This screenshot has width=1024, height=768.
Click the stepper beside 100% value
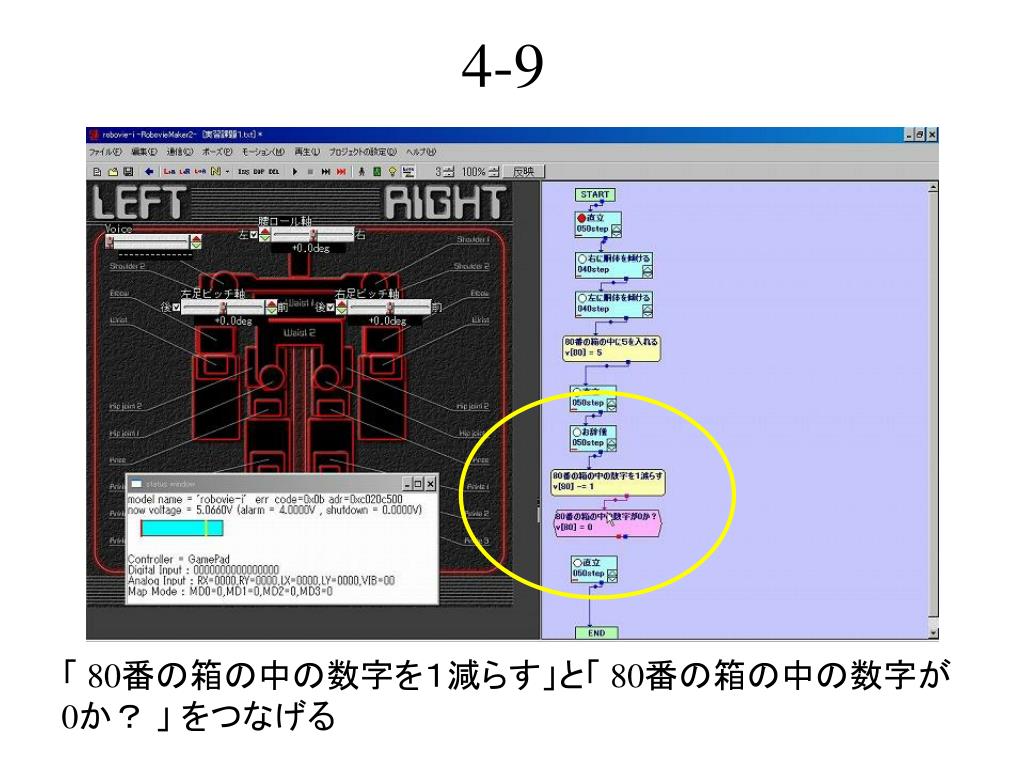point(494,172)
